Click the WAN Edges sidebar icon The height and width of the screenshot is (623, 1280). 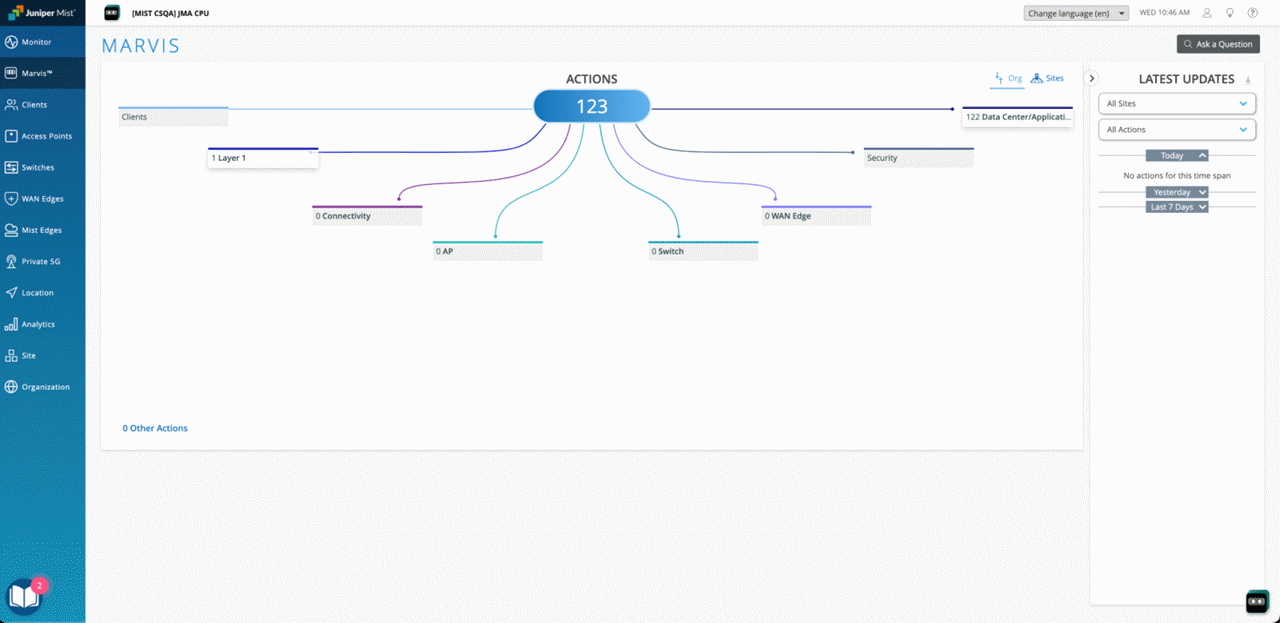pyautogui.click(x=42, y=198)
